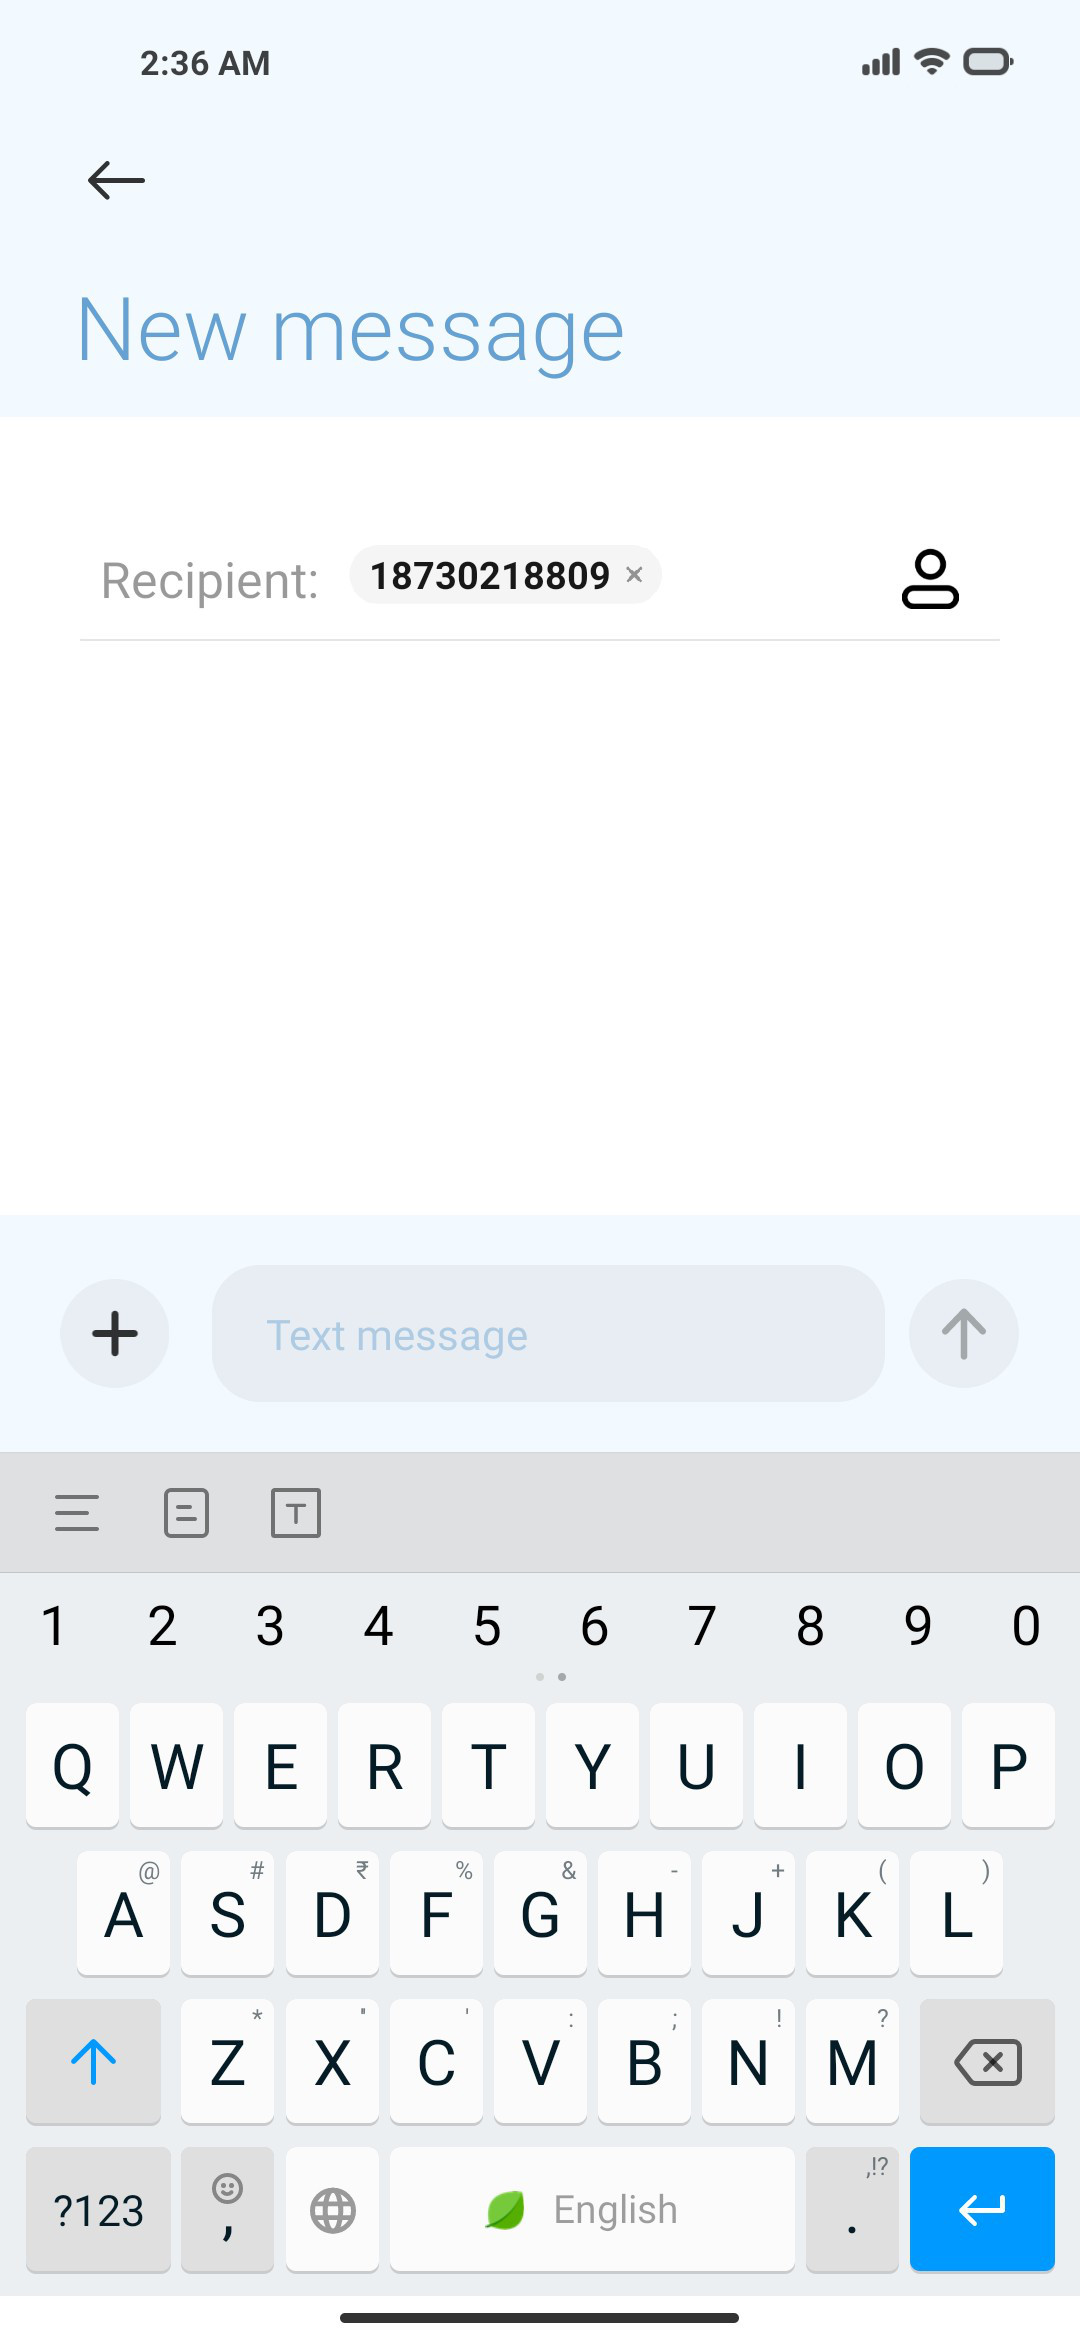Viewport: 1080px width, 2340px height.
Task: Tap the globe language switch key
Action: (332, 2210)
